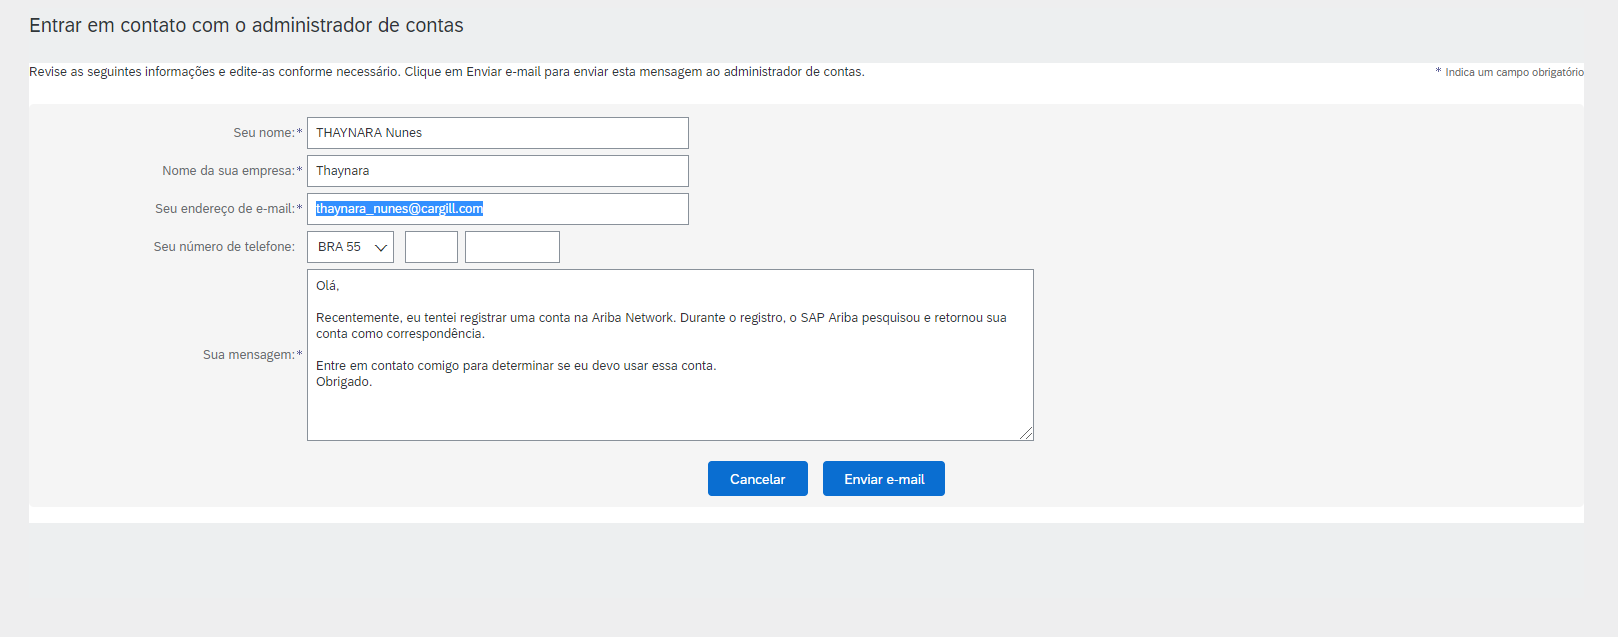Click the "Indica um campo obrigatório" note
The width and height of the screenshot is (1618, 637).
tap(1509, 72)
